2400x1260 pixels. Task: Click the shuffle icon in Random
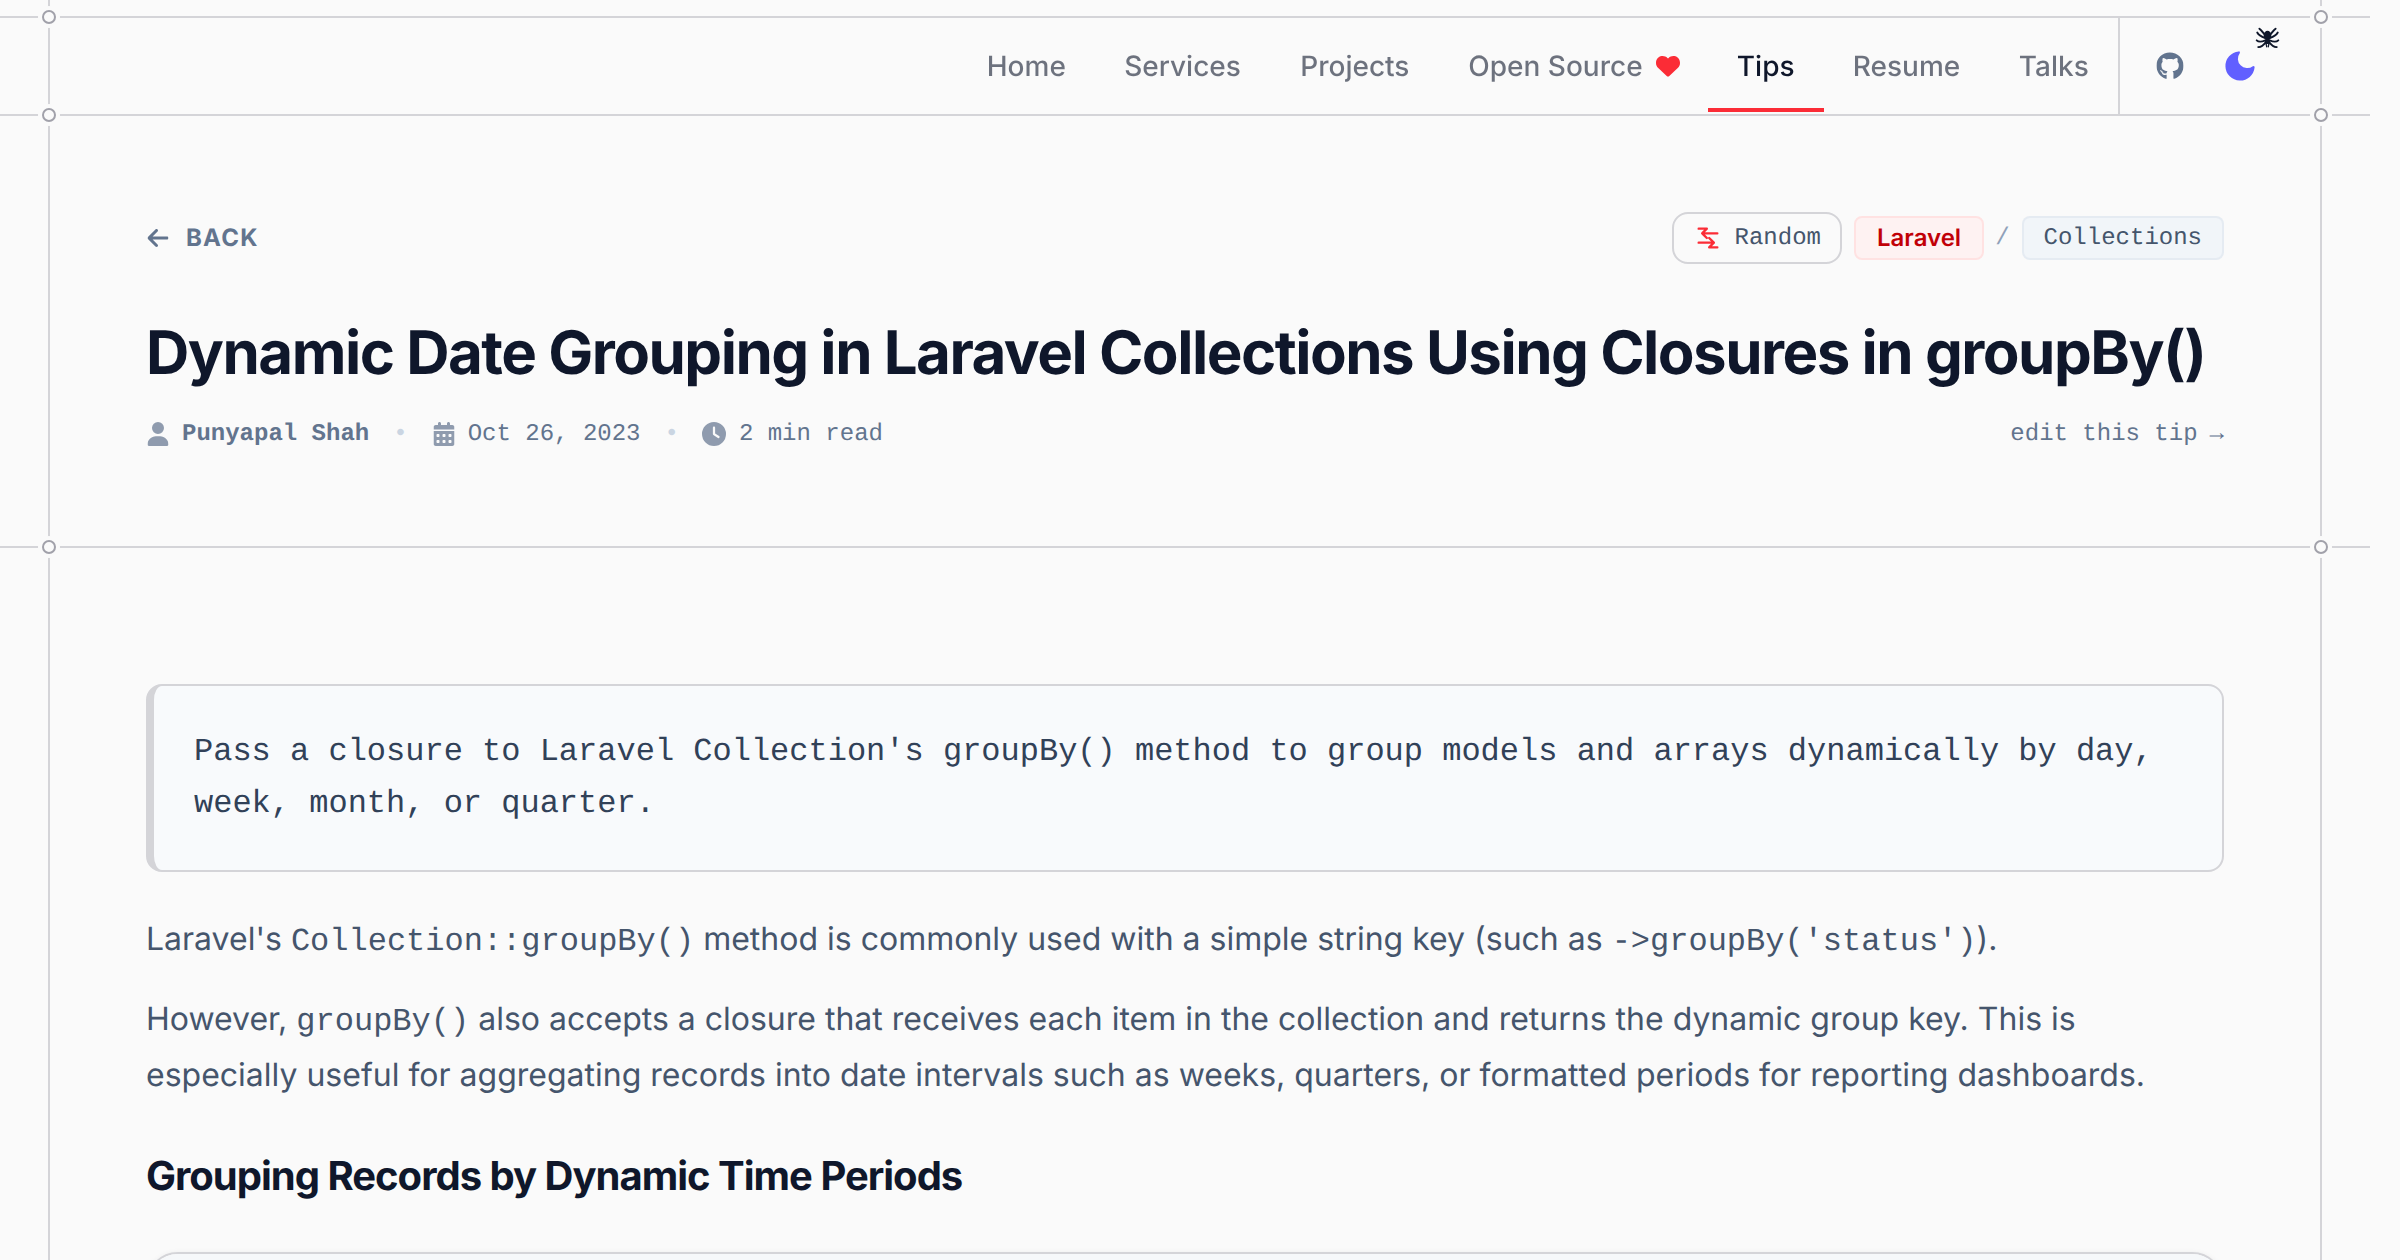tap(1708, 237)
